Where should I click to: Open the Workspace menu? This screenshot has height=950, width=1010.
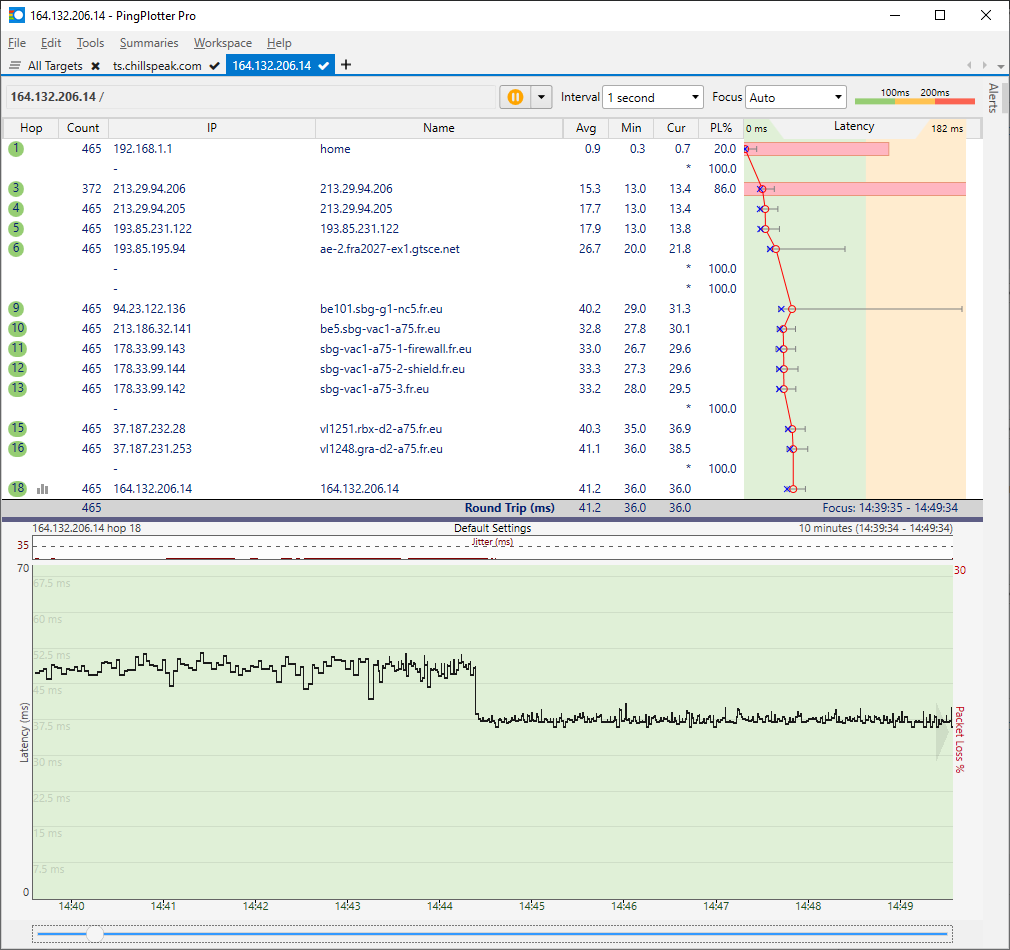pyautogui.click(x=222, y=43)
